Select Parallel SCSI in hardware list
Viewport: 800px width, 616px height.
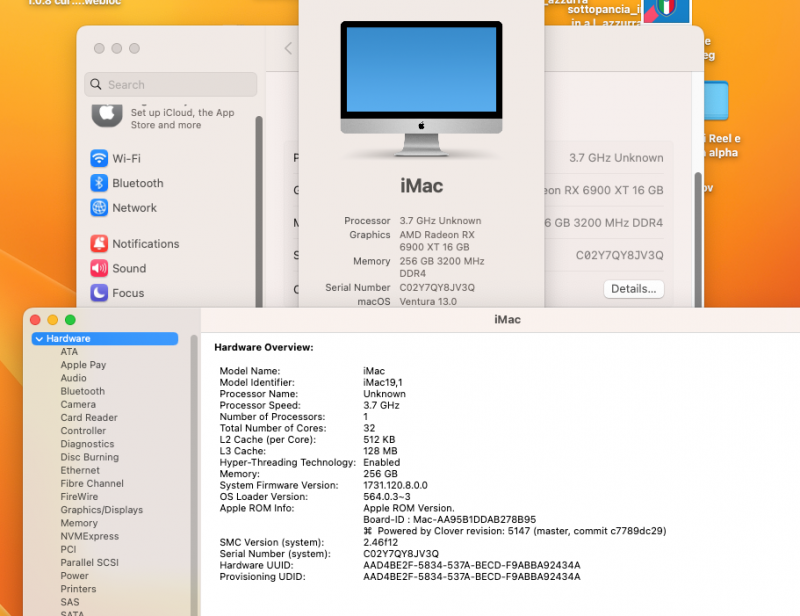[x=89, y=562]
